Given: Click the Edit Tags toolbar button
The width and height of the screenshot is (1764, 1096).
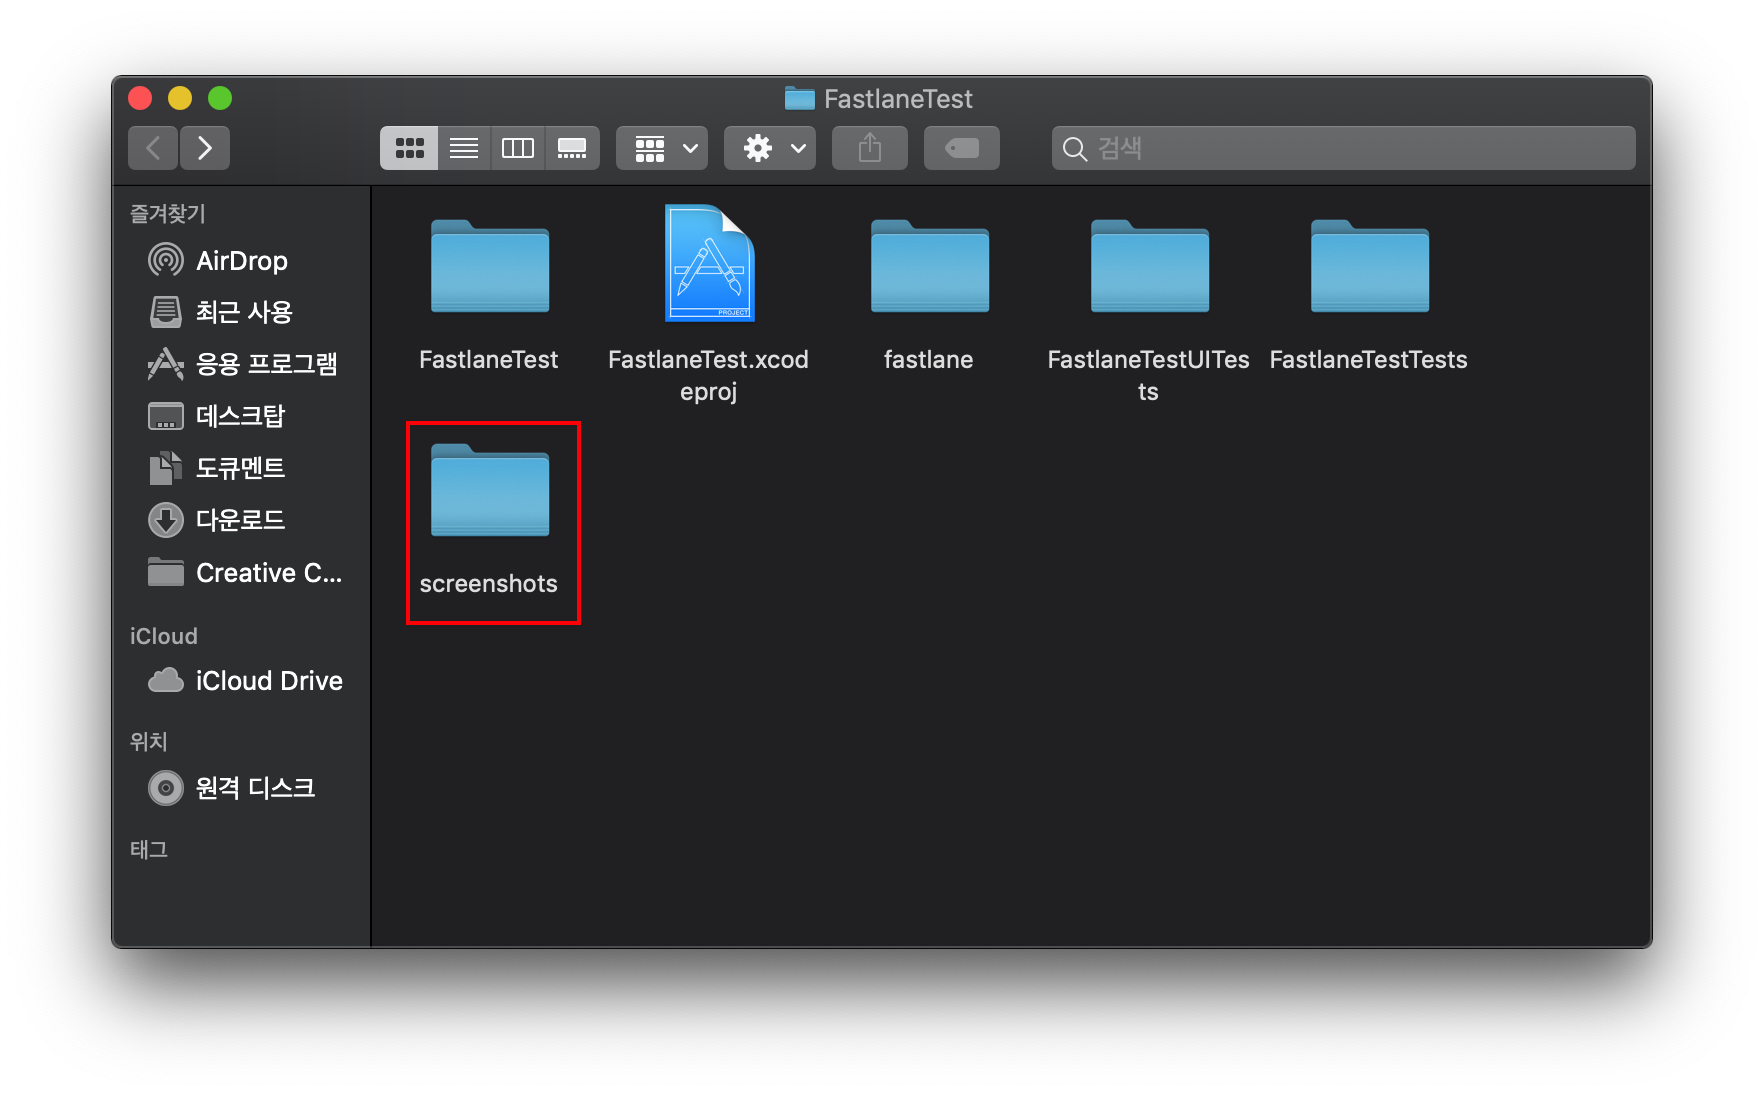Looking at the screenshot, I should [x=962, y=148].
